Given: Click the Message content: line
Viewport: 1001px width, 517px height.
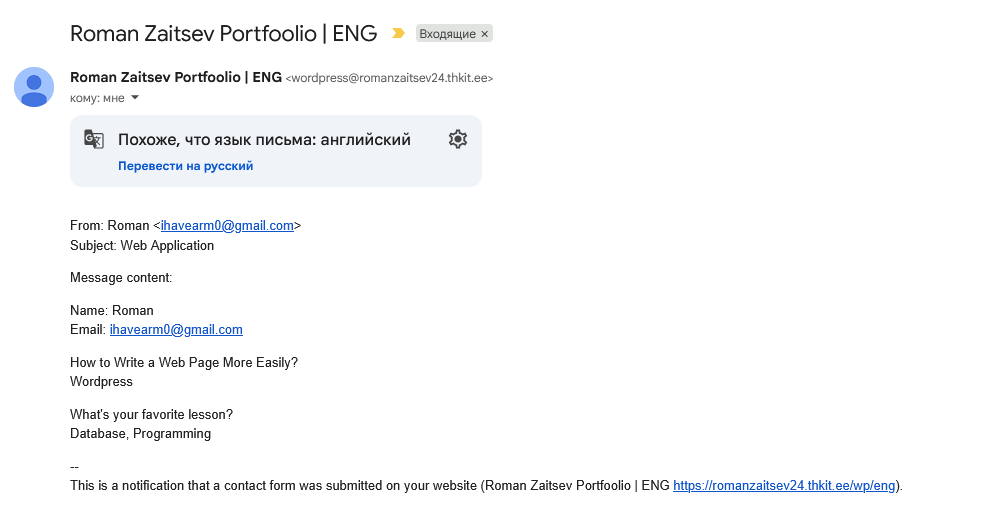Looking at the screenshot, I should tap(121, 277).
